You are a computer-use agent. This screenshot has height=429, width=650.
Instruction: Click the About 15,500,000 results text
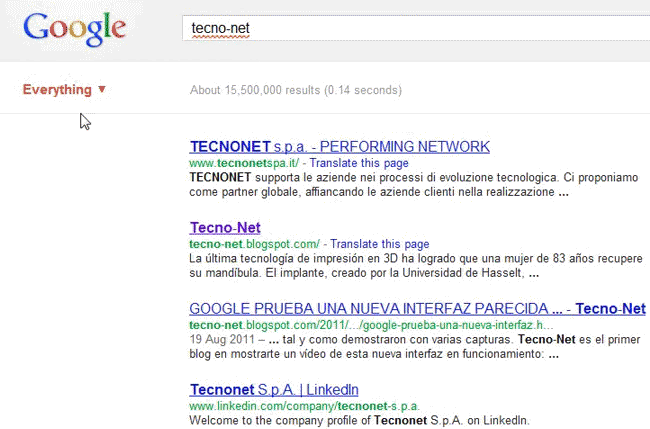point(296,90)
